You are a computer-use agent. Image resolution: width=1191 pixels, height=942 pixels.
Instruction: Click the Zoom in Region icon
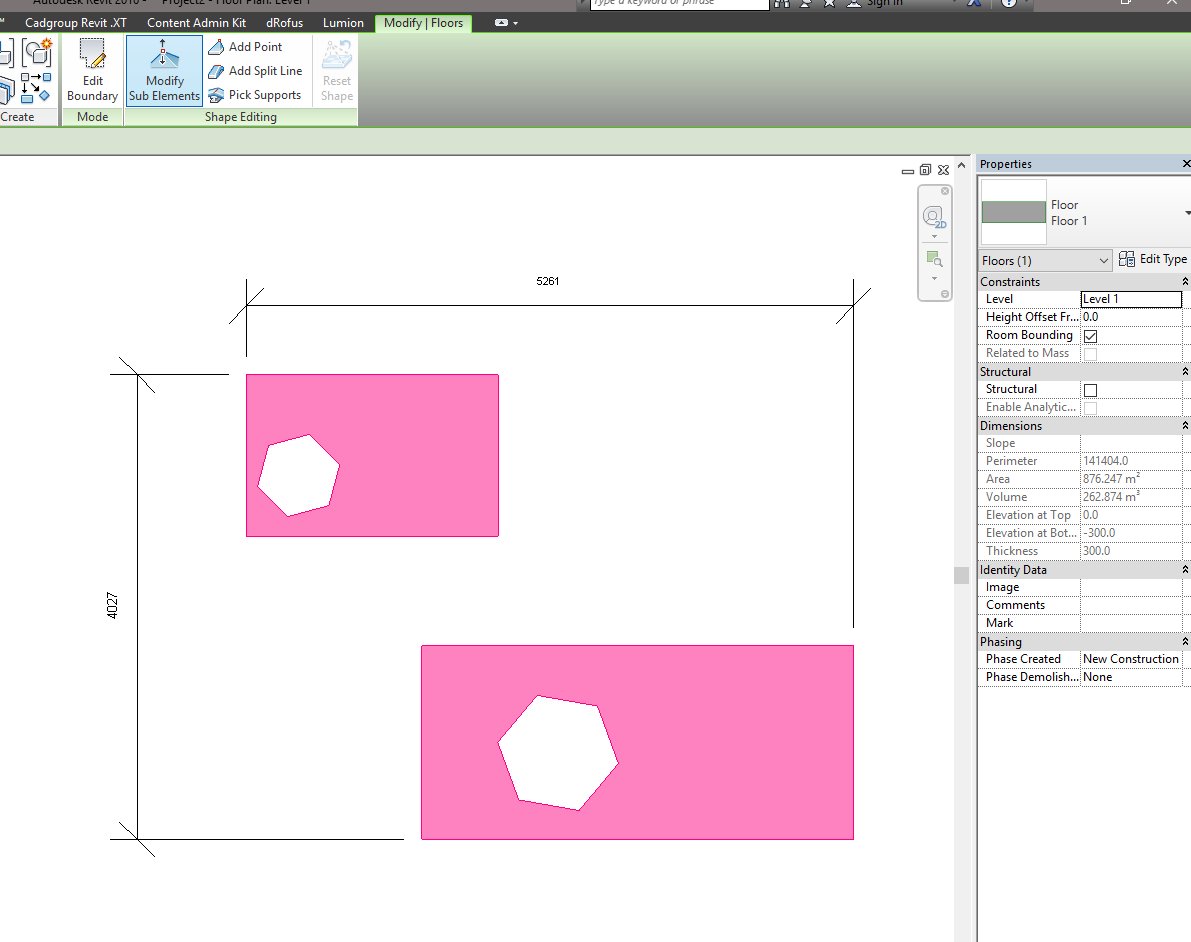pos(934,259)
